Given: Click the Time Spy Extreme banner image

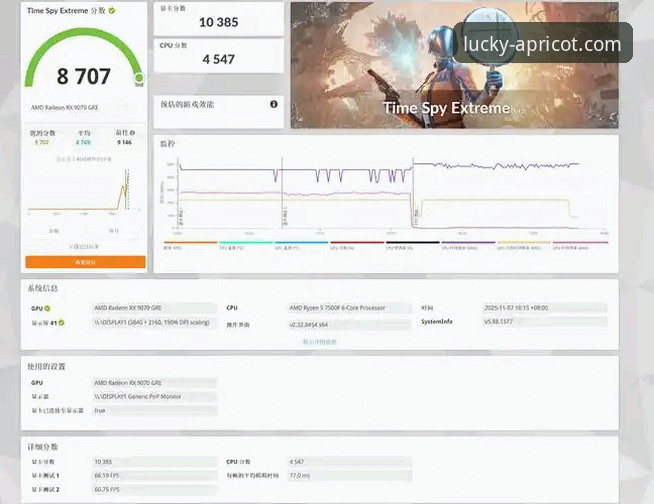Looking at the screenshot, I should [x=454, y=65].
